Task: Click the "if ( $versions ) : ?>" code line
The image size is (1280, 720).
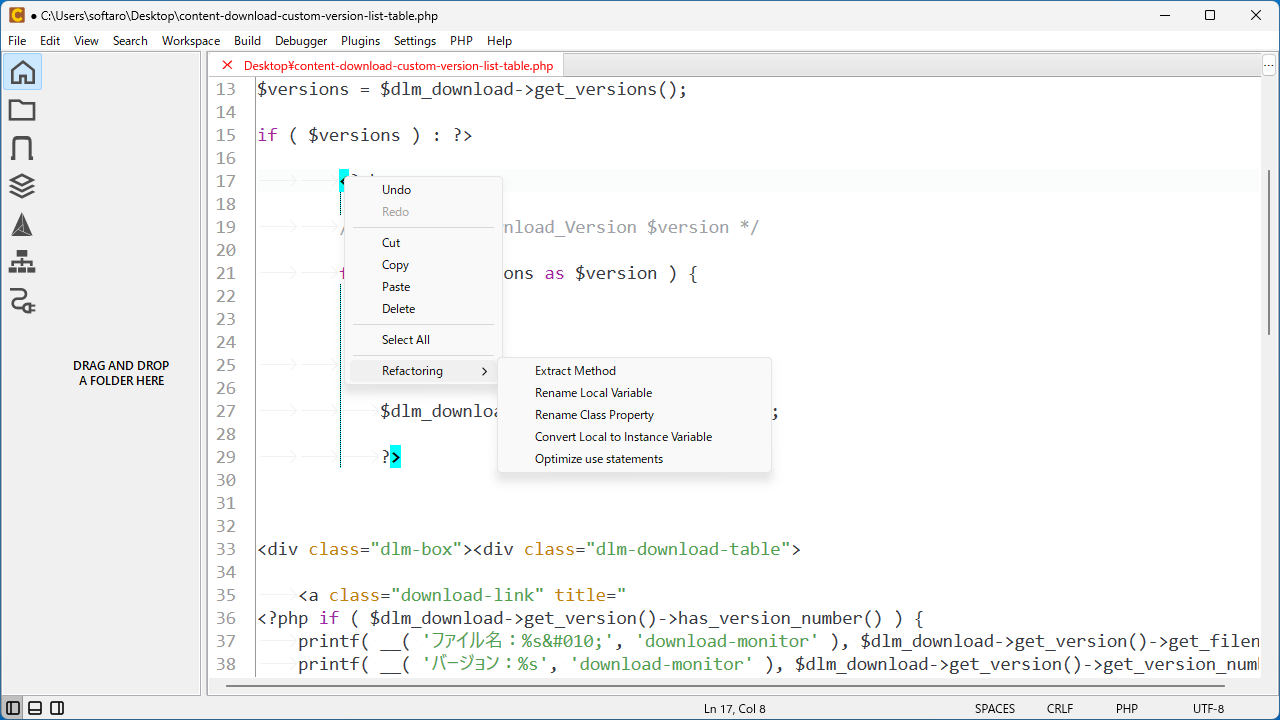Action: point(365,135)
